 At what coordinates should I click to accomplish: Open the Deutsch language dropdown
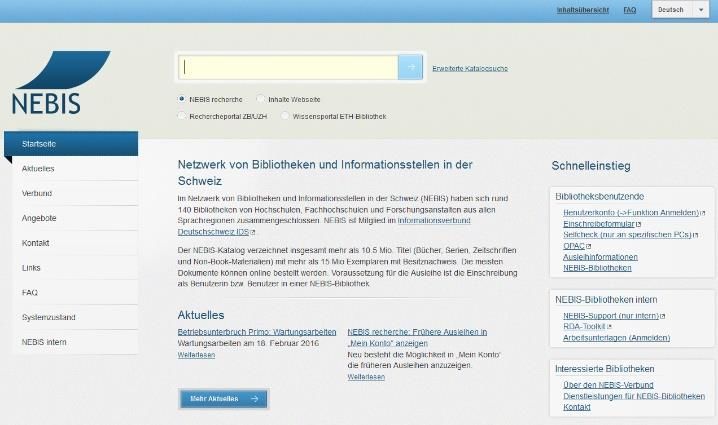click(x=680, y=10)
